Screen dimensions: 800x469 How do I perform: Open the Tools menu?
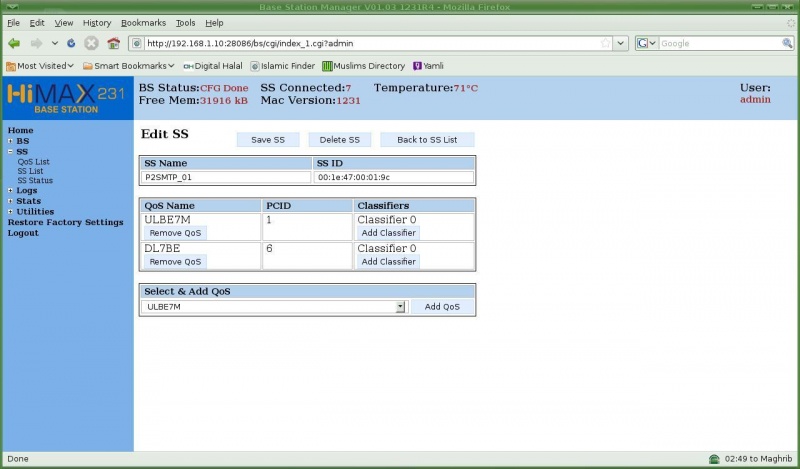pos(185,22)
